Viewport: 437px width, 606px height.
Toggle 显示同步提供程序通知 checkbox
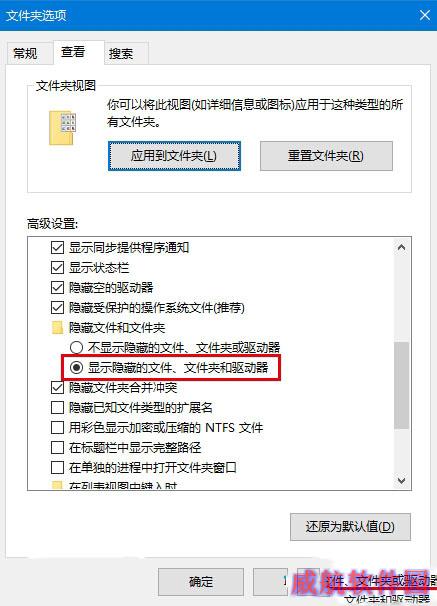57,247
